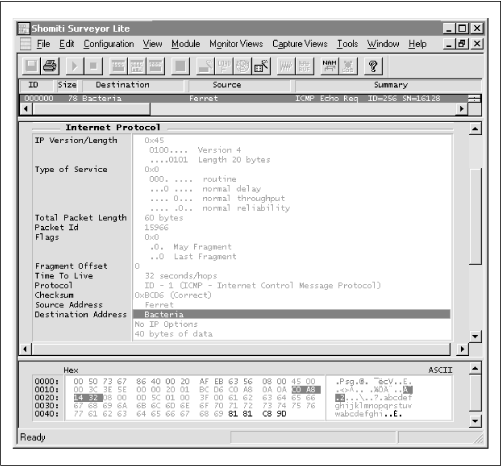Click decode pane horizontal scroll right arrow
Image resolution: width=502 pixels, height=467 pixels.
pyautogui.click(x=462, y=349)
